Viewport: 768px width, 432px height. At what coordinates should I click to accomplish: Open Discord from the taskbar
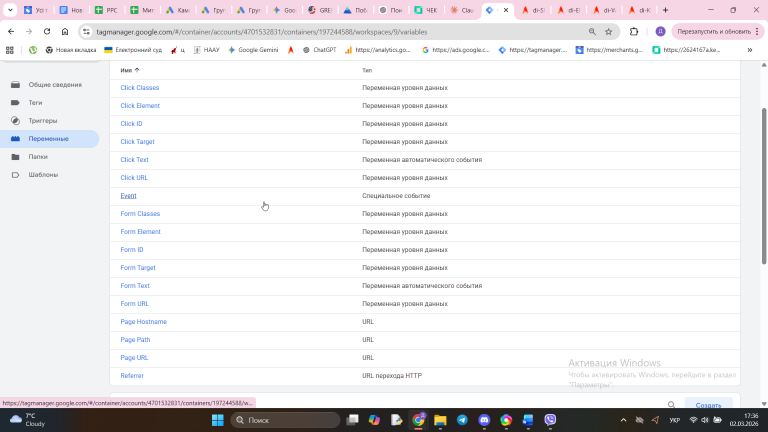pyautogui.click(x=484, y=420)
